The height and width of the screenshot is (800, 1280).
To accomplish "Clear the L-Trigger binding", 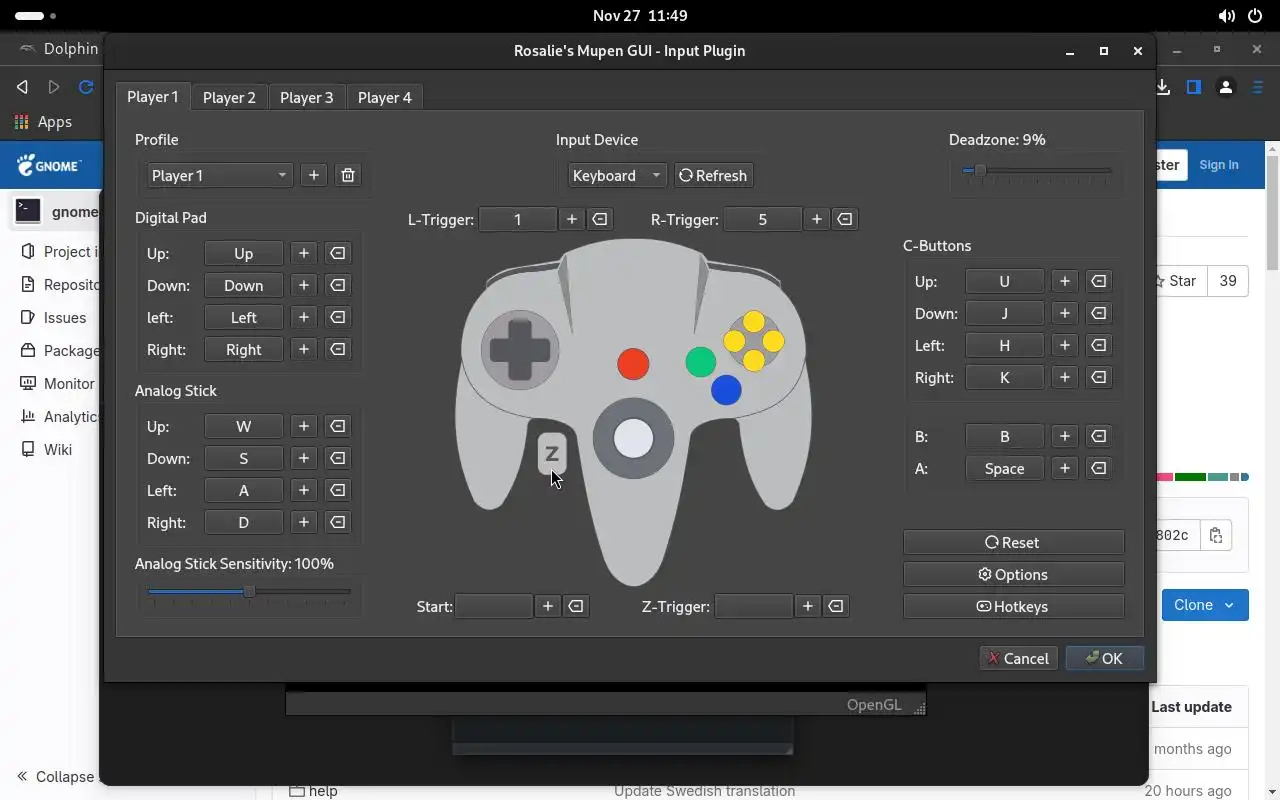I will [600, 219].
